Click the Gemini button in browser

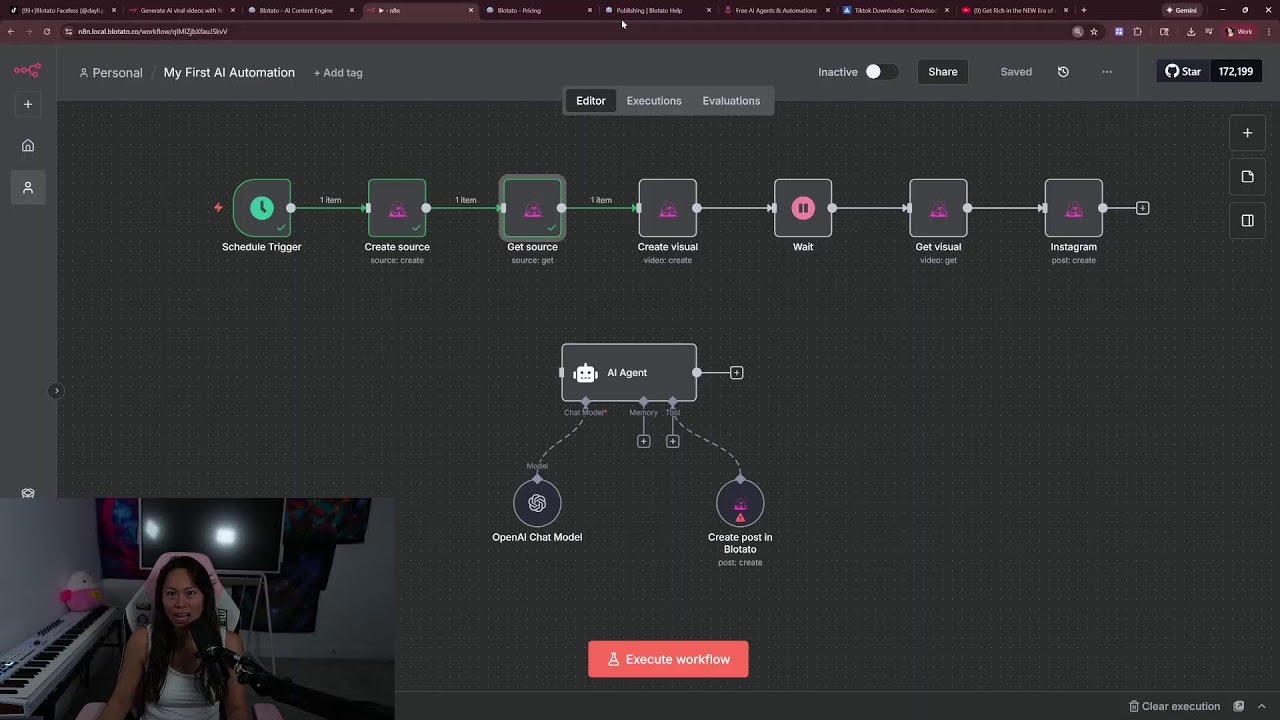[x=1181, y=10]
